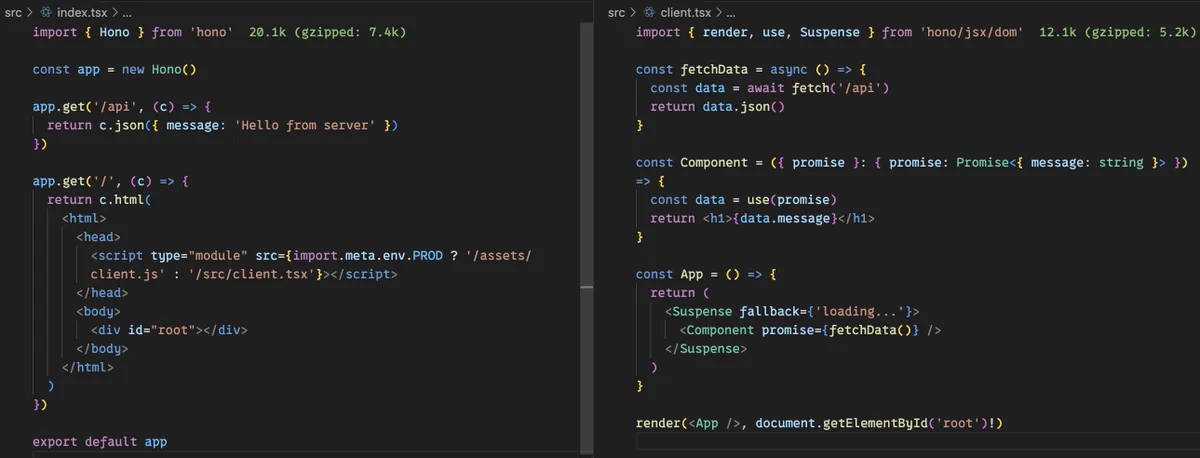Click the 'return c.html(' line

point(99,200)
